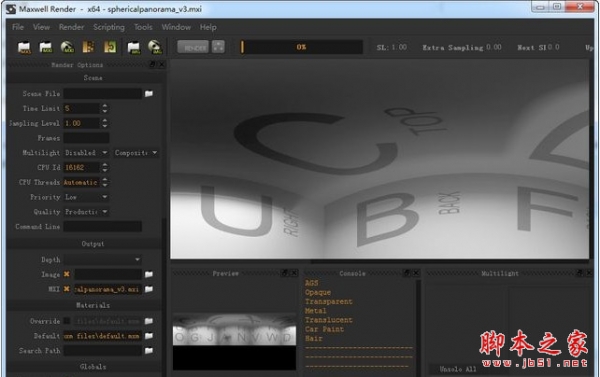Click the Extra Sampling value

point(494,47)
